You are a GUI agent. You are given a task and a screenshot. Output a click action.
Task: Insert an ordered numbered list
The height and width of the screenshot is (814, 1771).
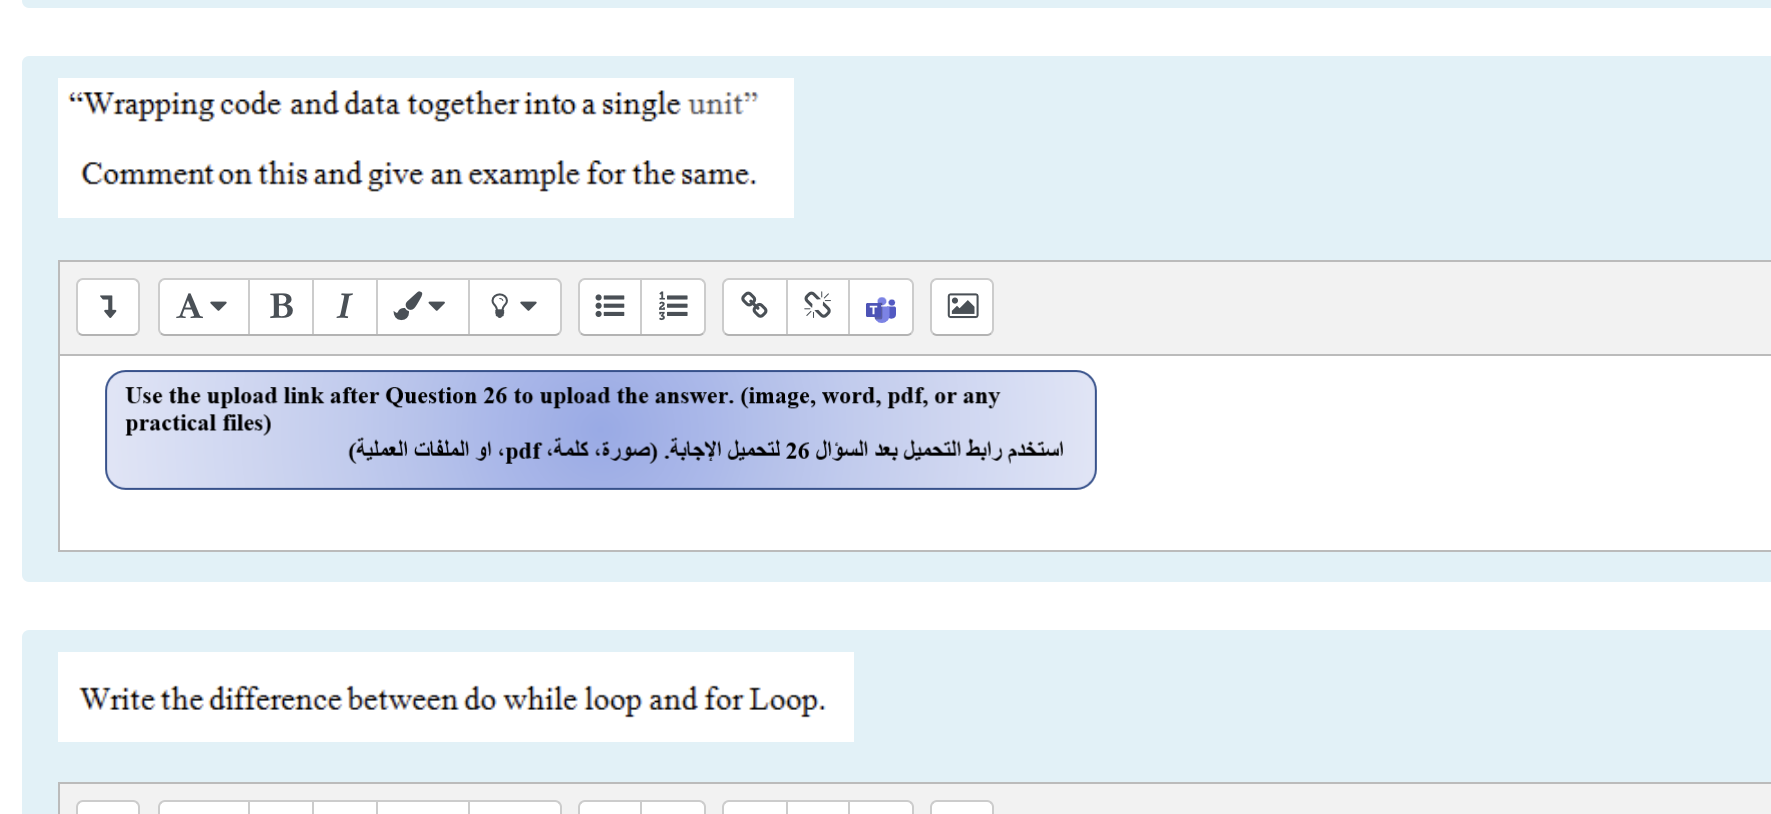(673, 307)
